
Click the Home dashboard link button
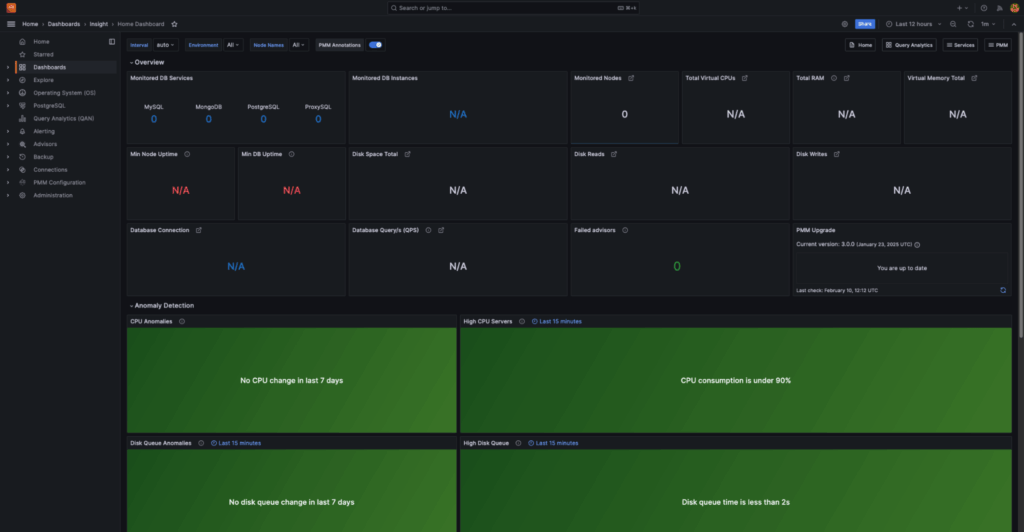pyautogui.click(x=860, y=45)
